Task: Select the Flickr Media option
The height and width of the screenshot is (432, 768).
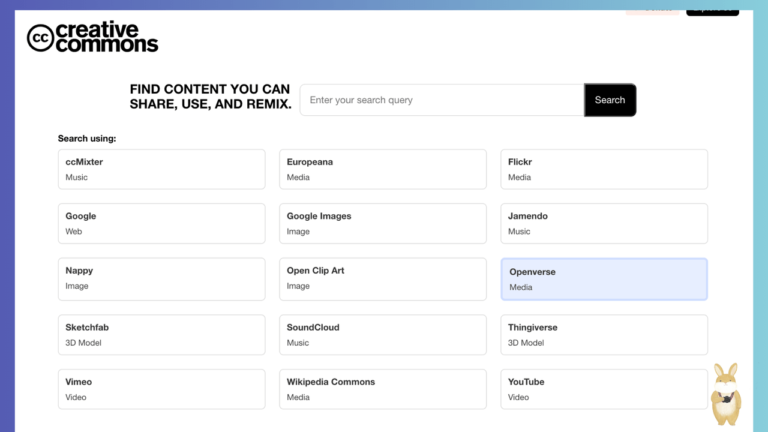Action: tap(604, 169)
